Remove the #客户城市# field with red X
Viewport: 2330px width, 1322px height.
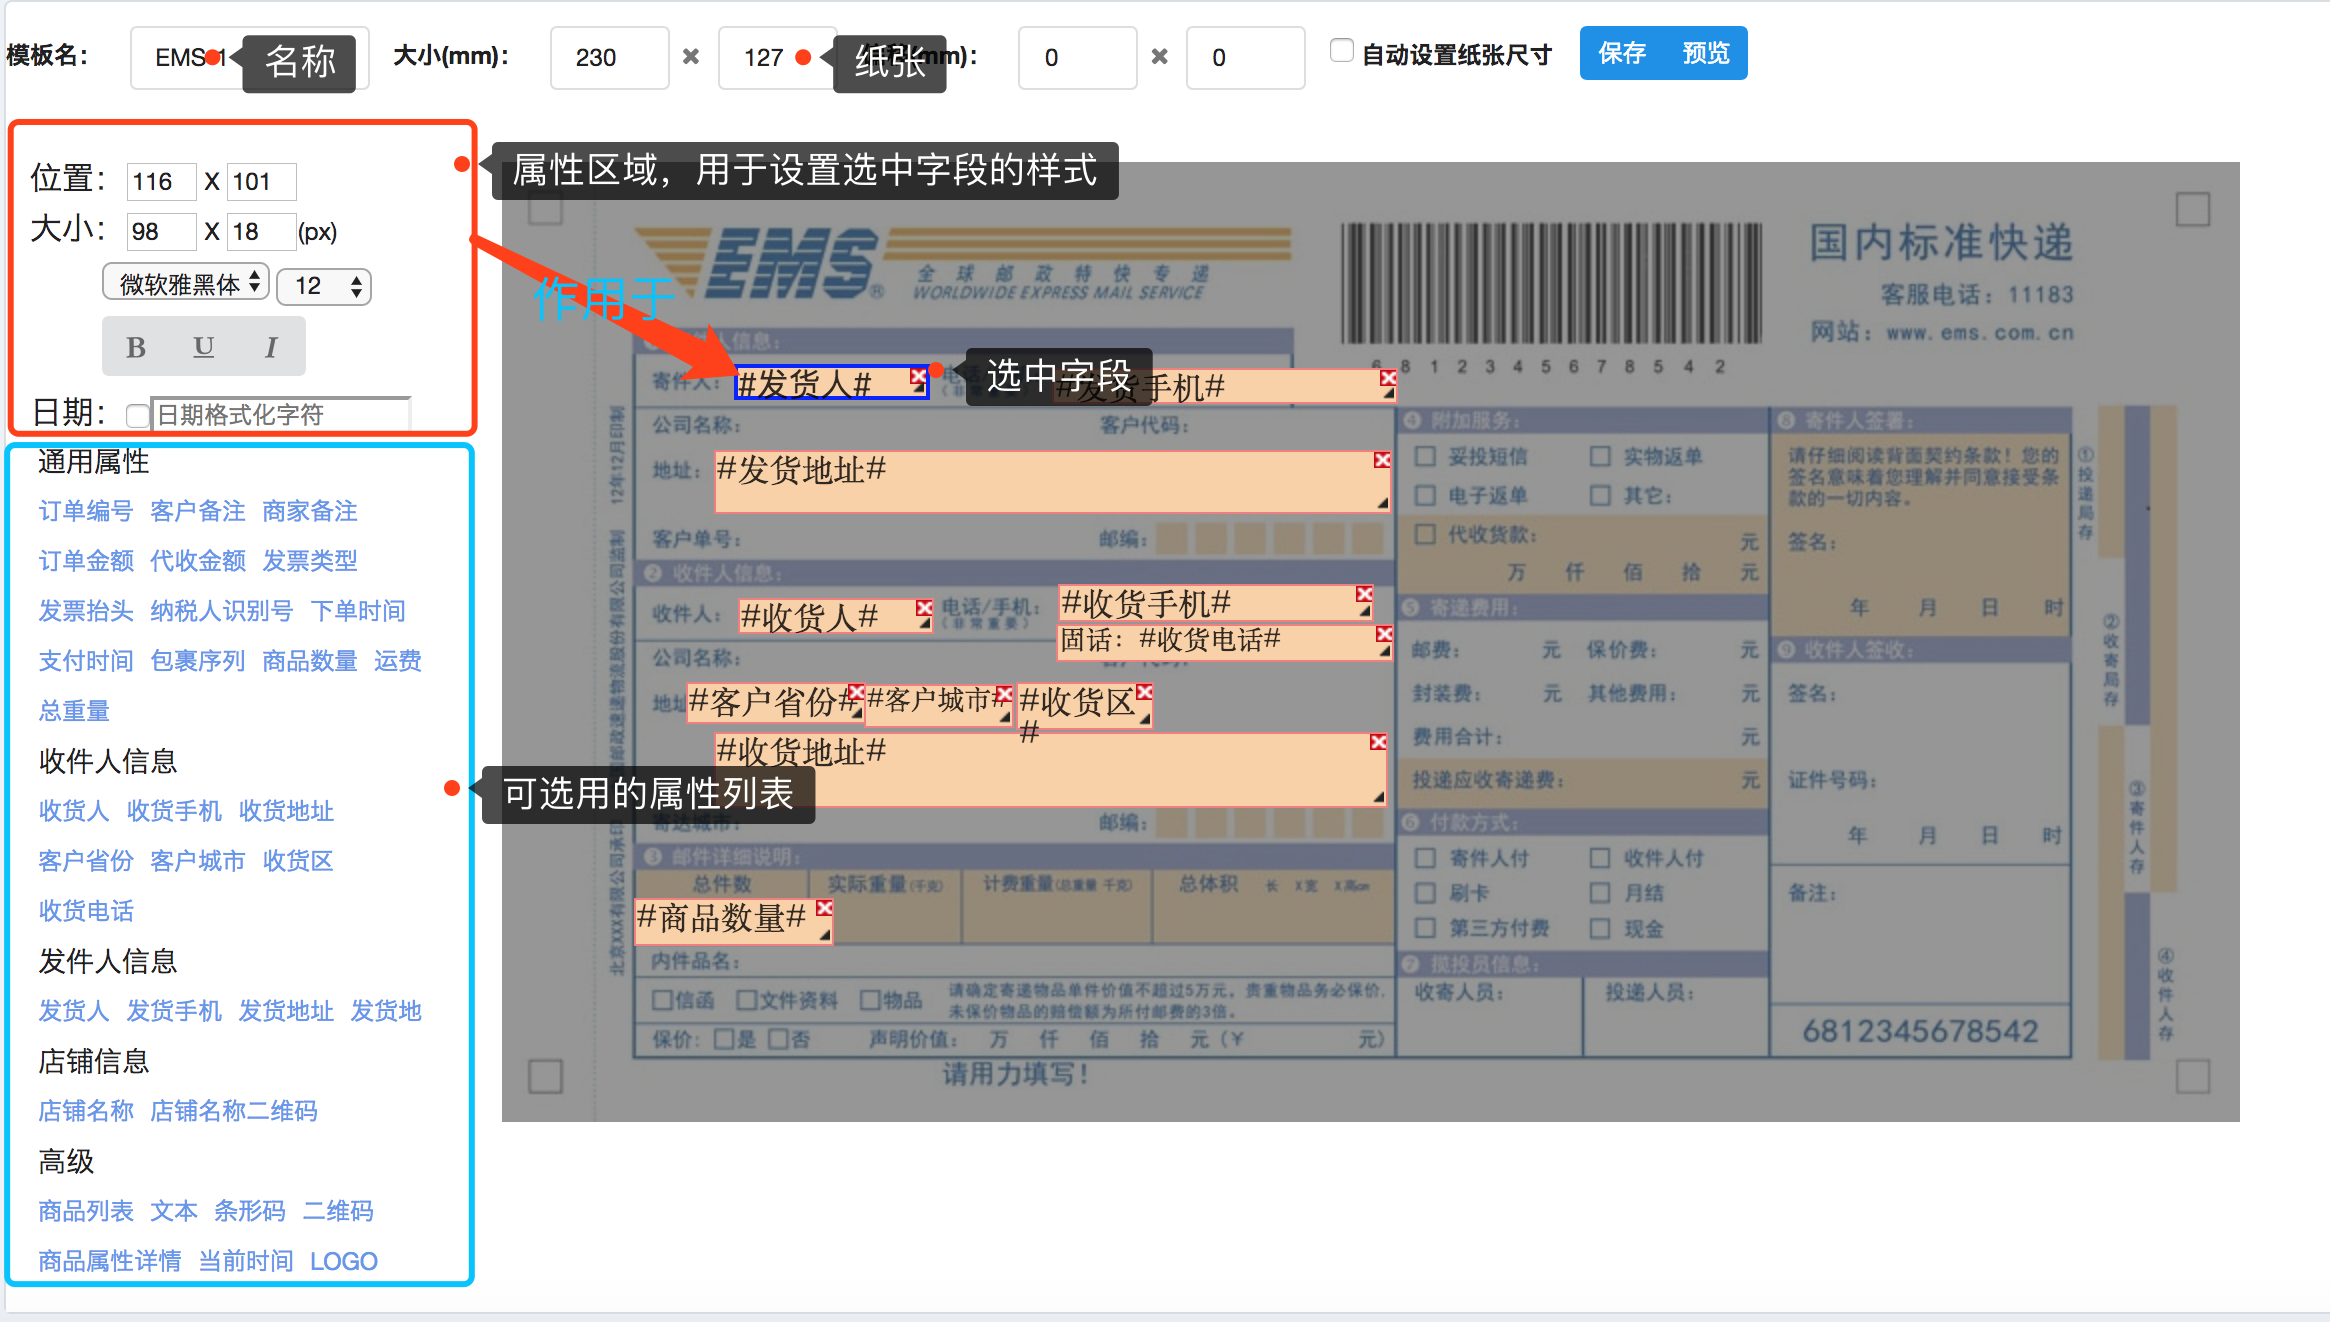[1004, 694]
